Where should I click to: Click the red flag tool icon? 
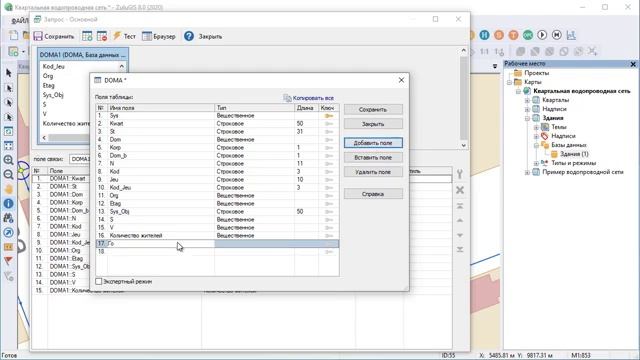click(9, 261)
